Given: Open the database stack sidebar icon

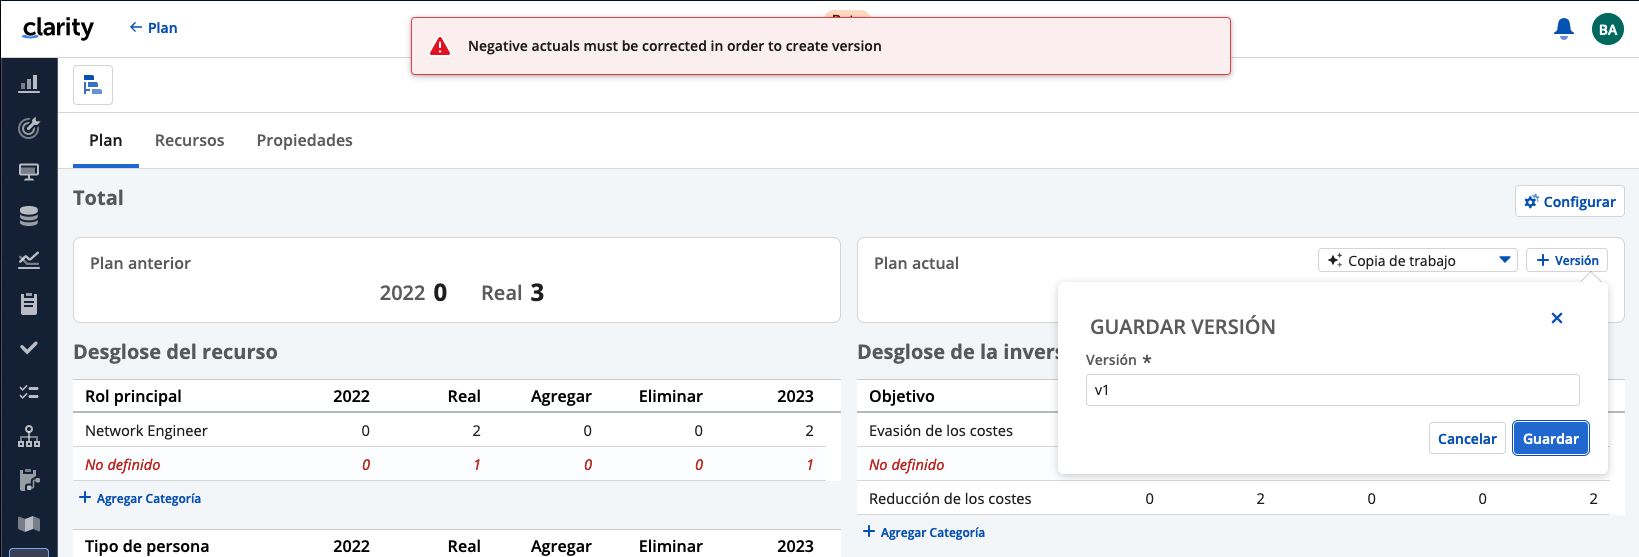Looking at the screenshot, I should [x=29, y=216].
